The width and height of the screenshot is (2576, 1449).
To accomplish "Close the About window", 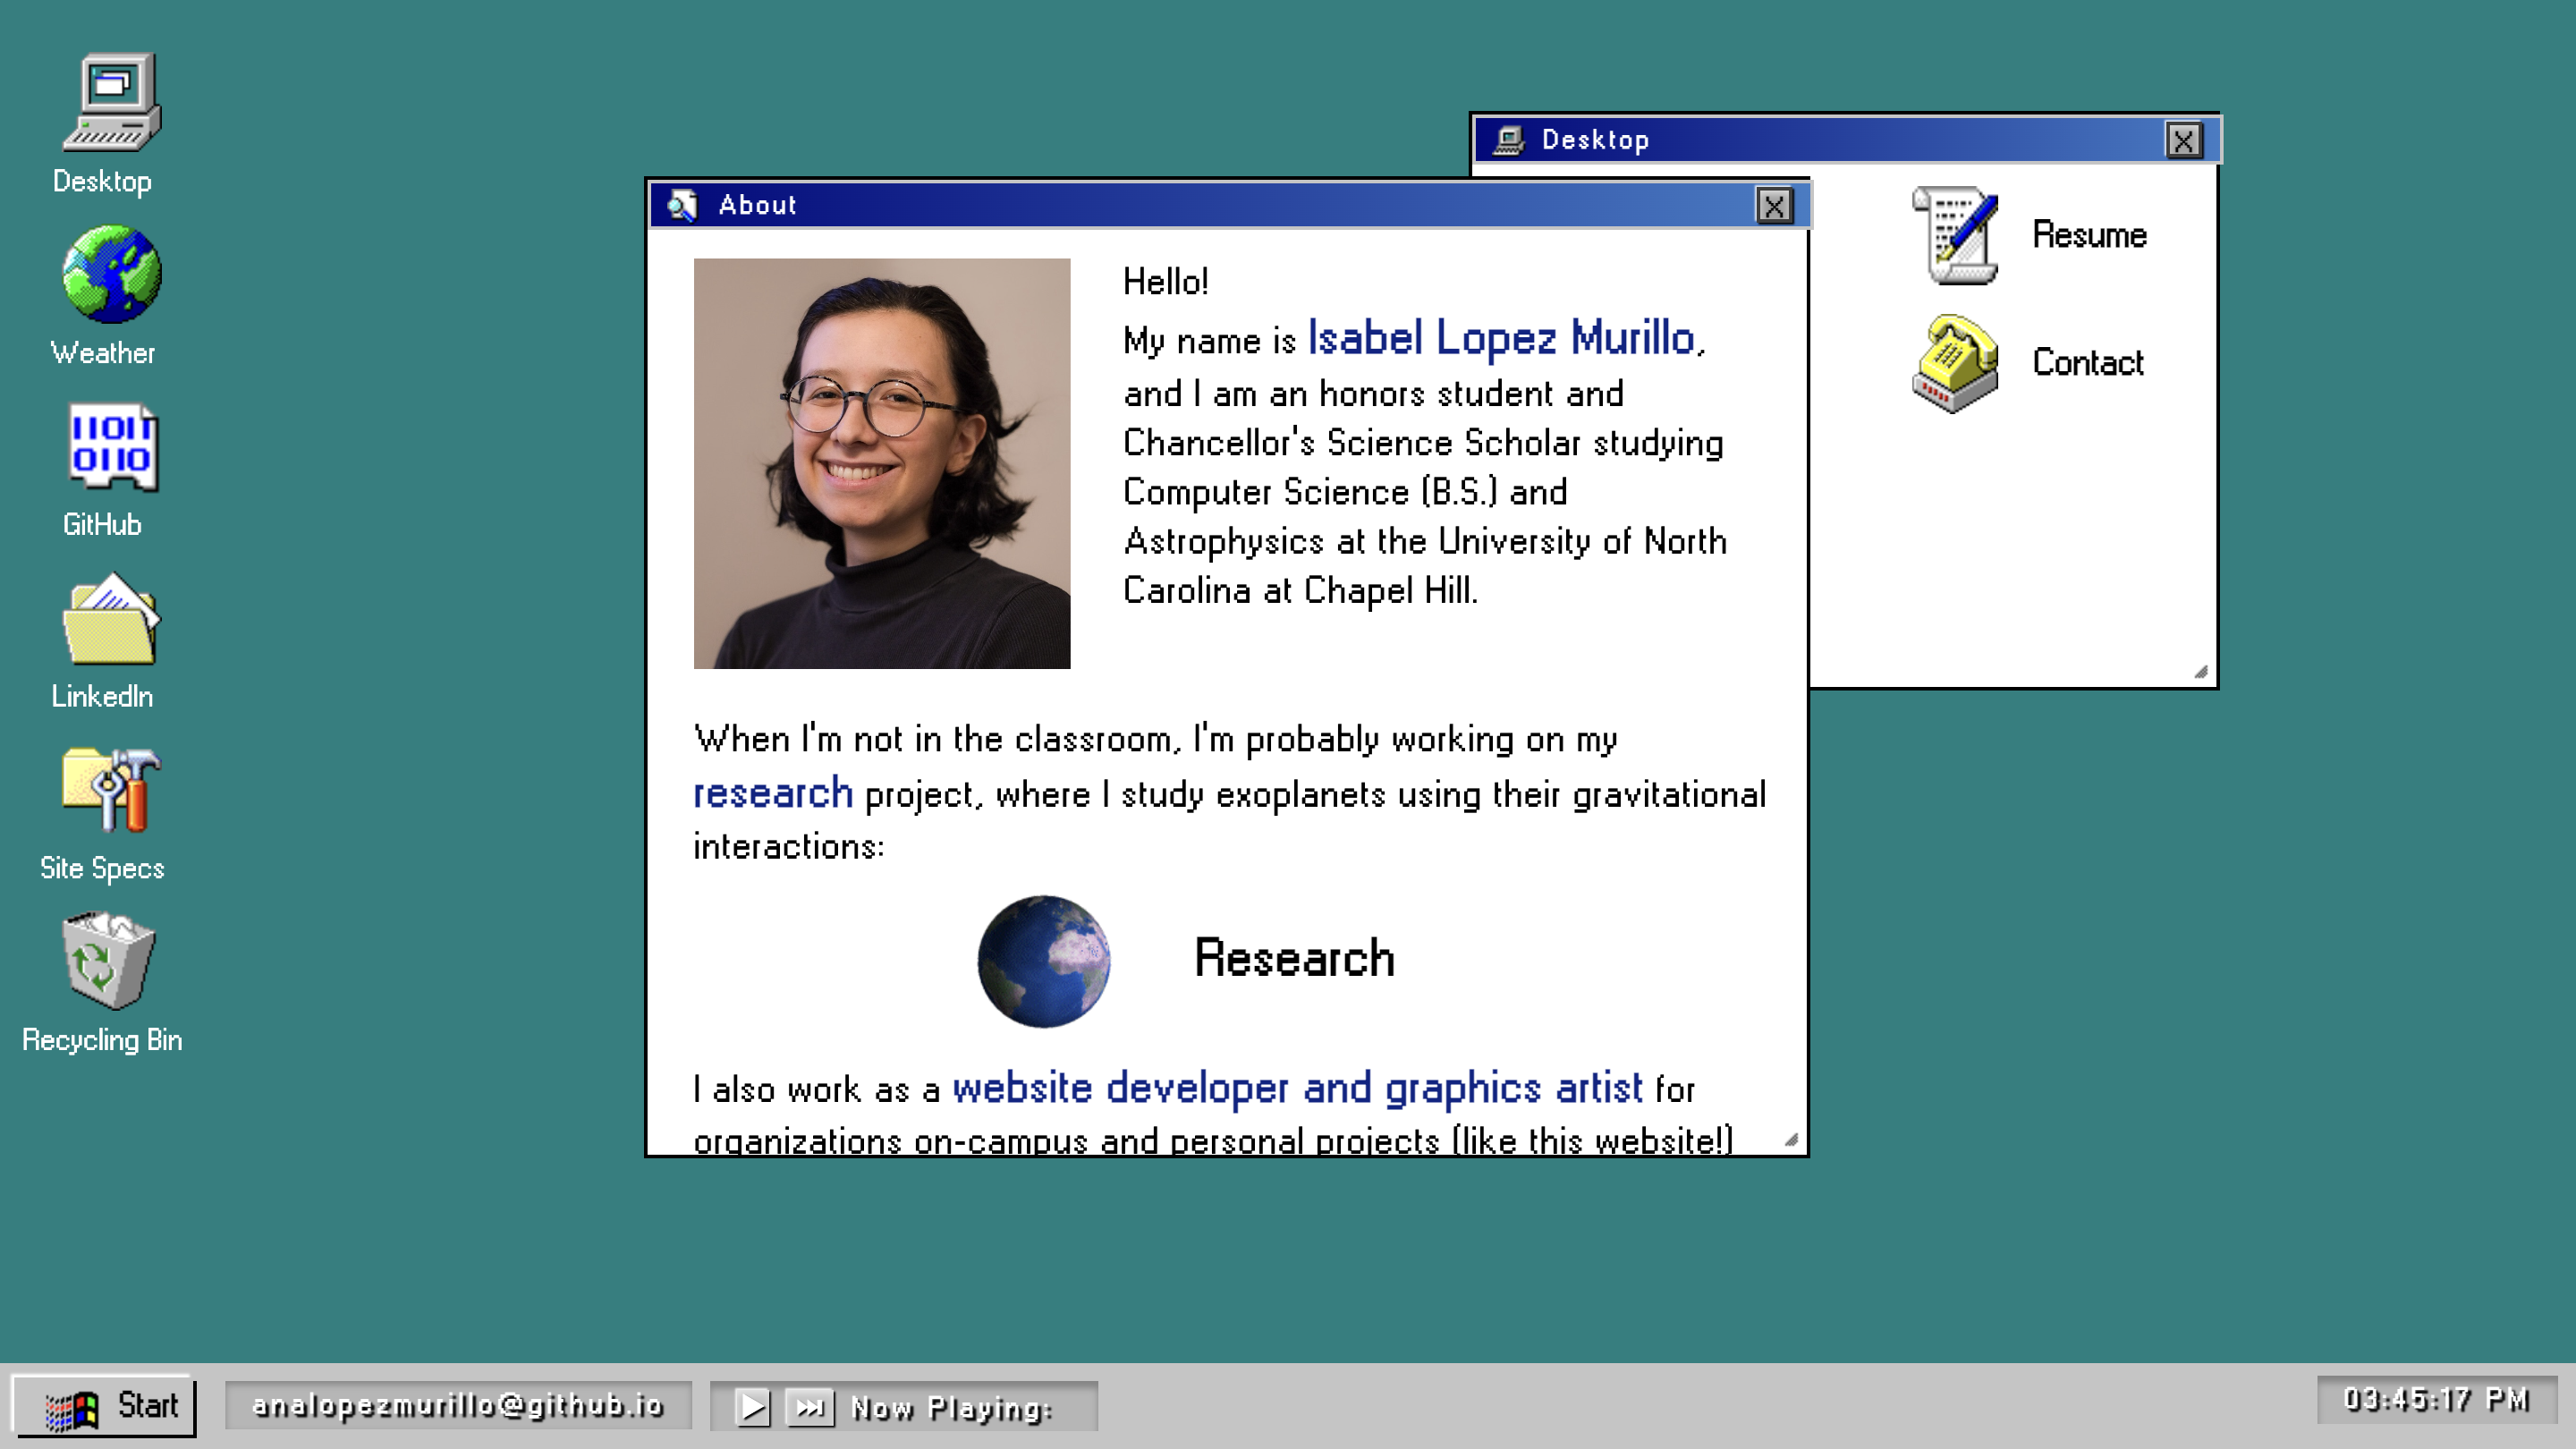I will point(1773,206).
